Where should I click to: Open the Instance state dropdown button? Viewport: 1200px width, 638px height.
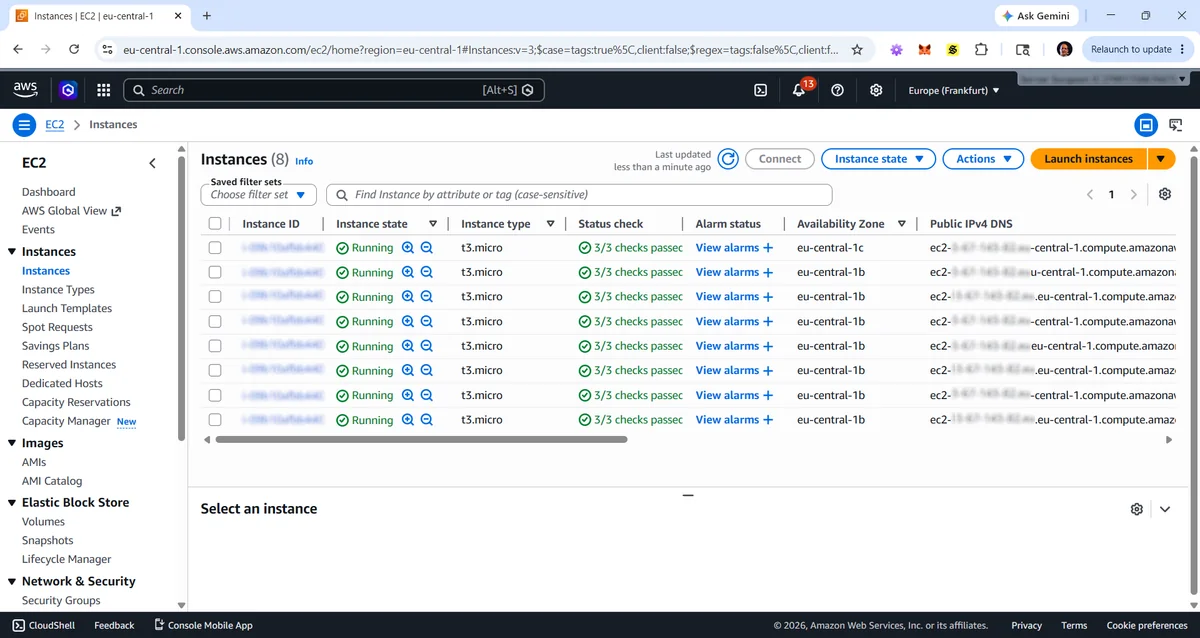[x=879, y=159]
